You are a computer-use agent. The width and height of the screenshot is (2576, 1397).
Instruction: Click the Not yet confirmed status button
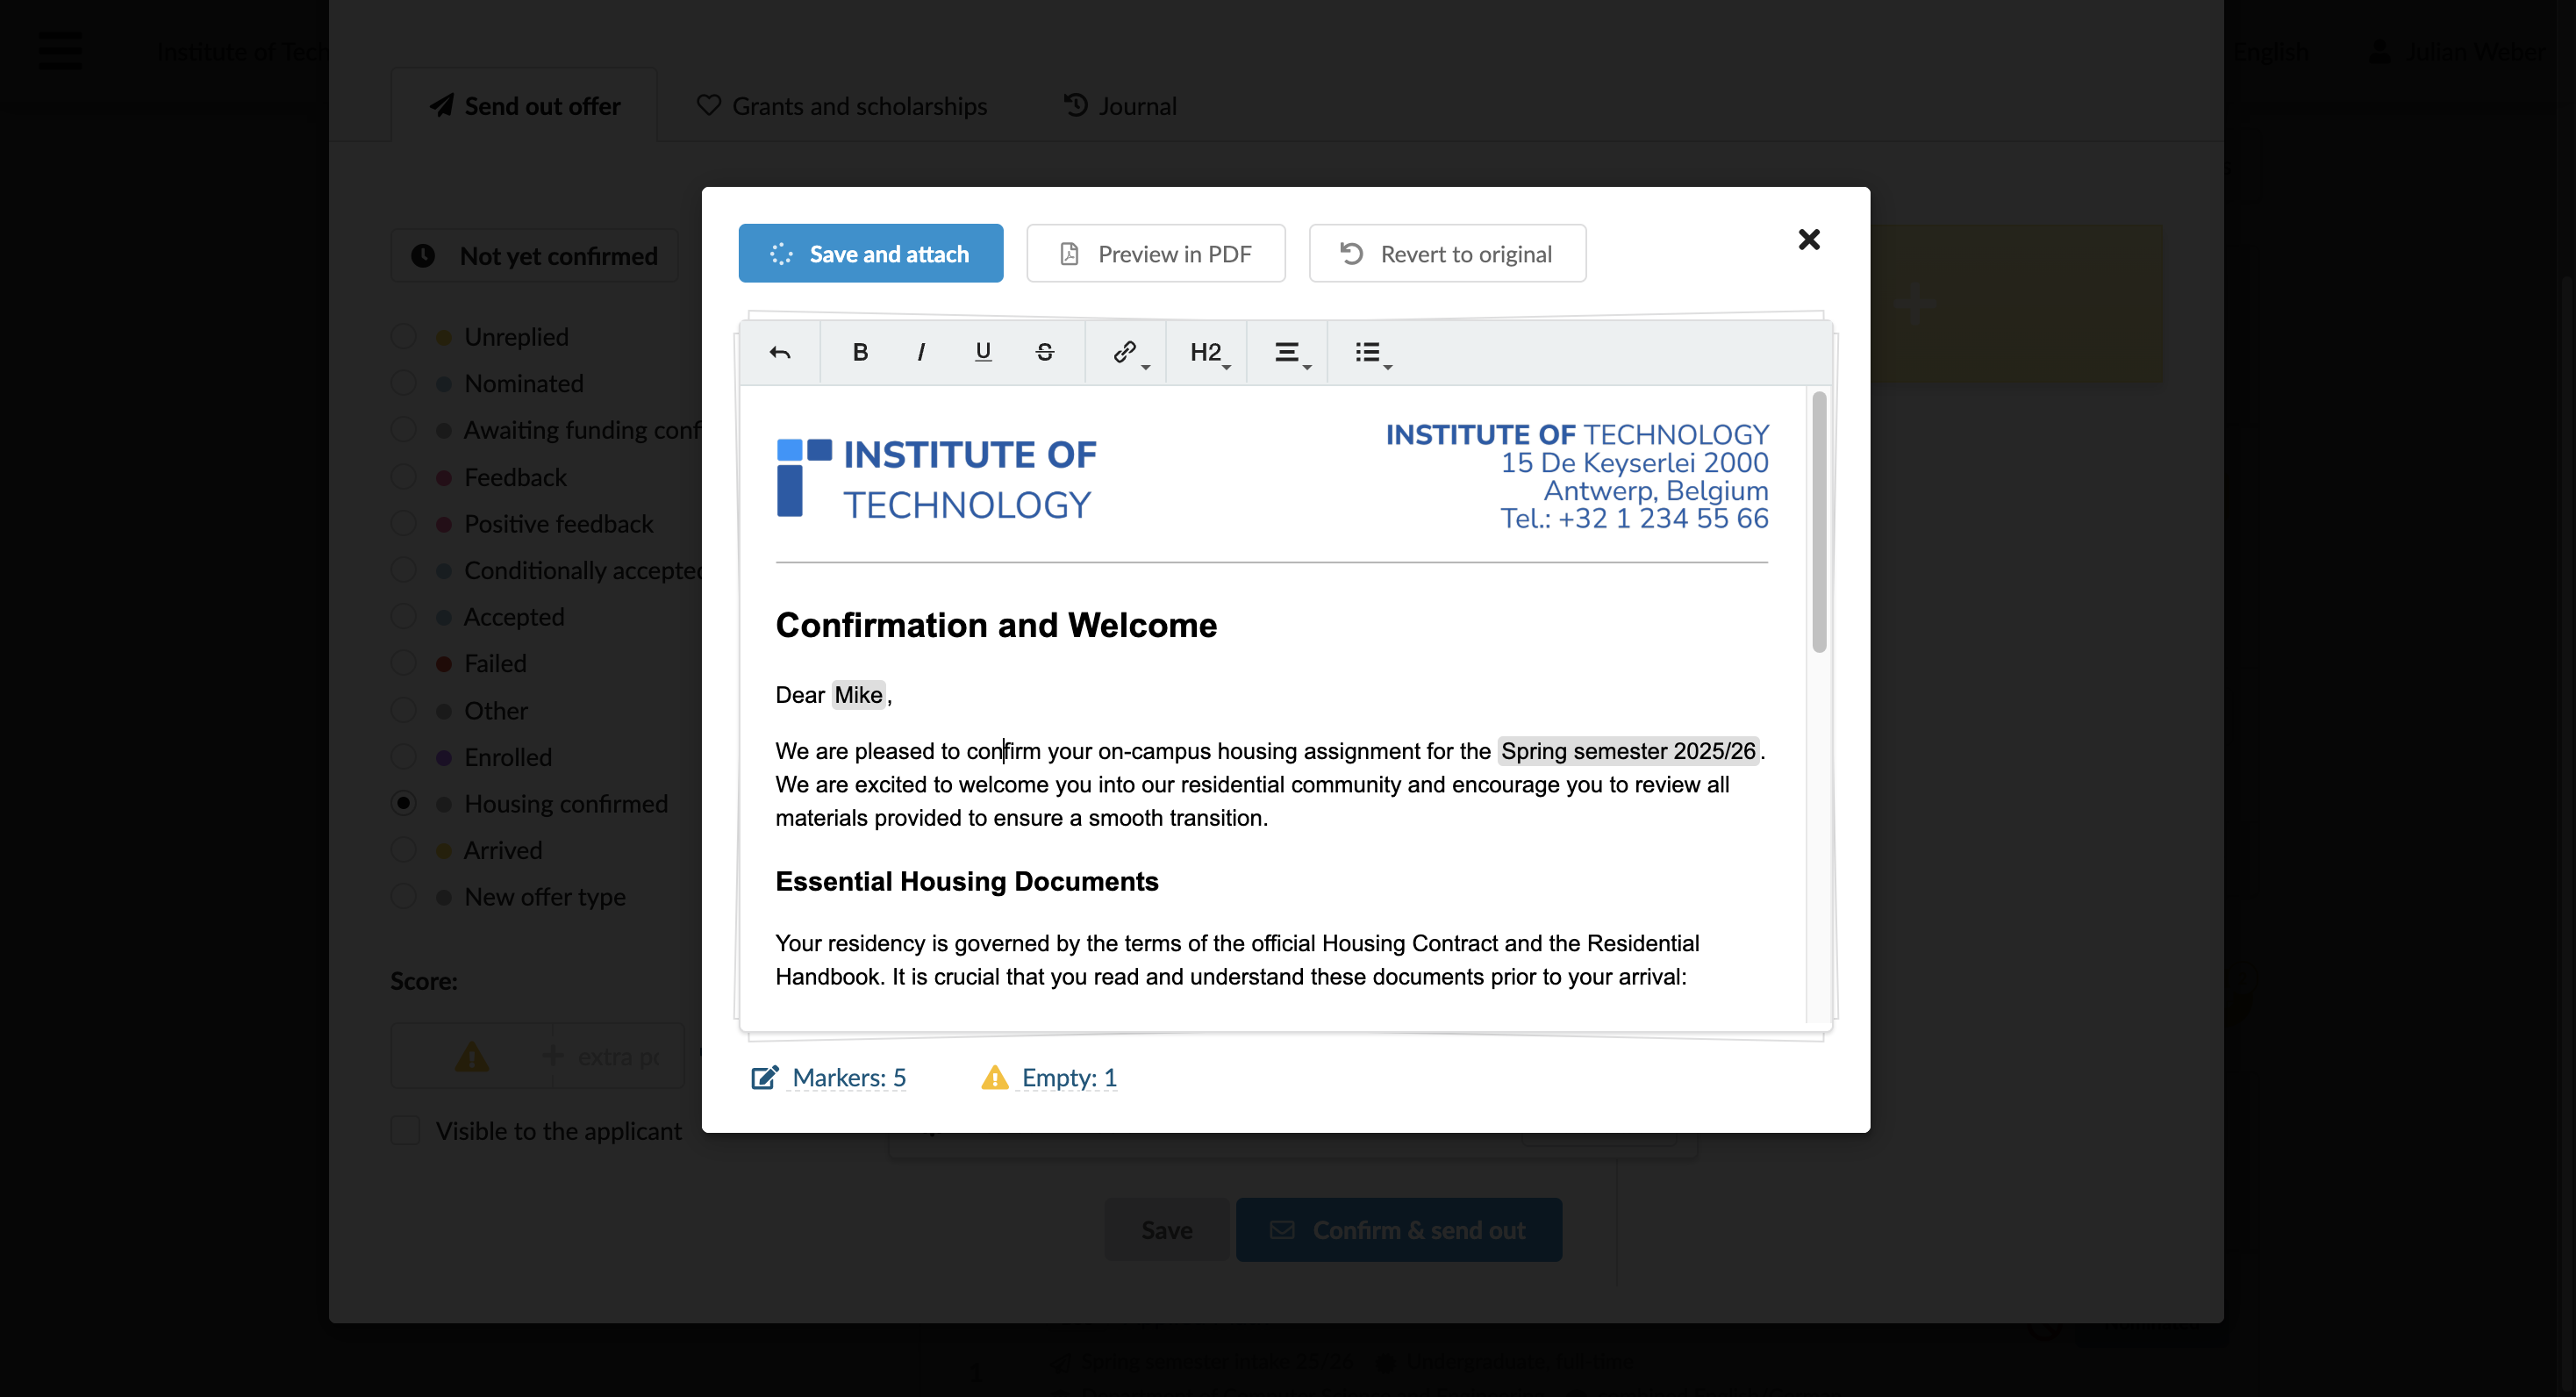click(535, 256)
